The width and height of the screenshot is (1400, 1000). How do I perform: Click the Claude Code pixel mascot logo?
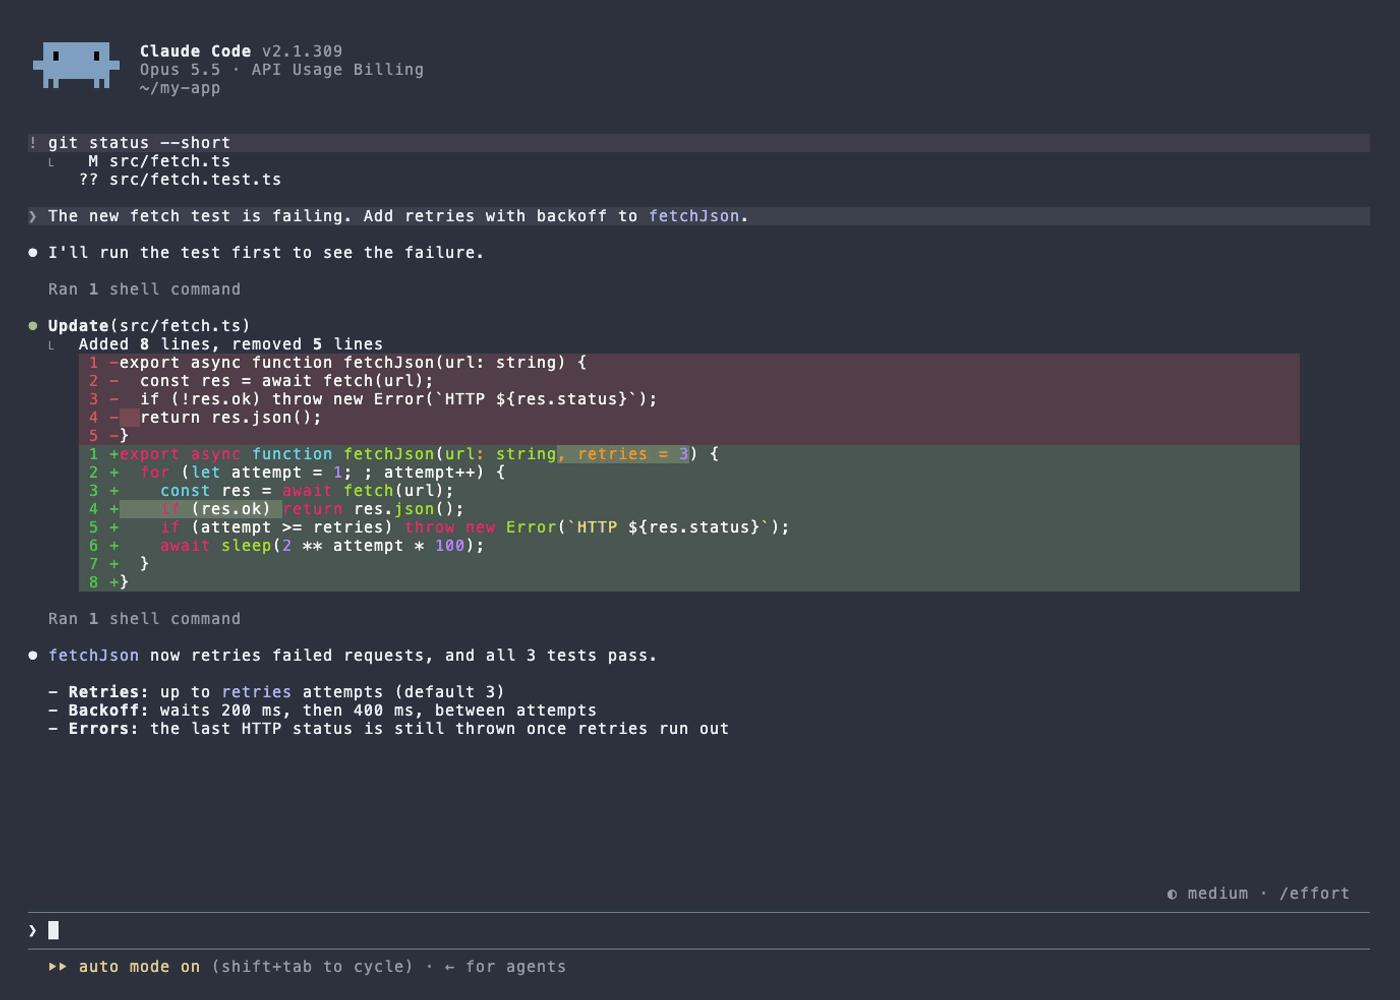76,65
